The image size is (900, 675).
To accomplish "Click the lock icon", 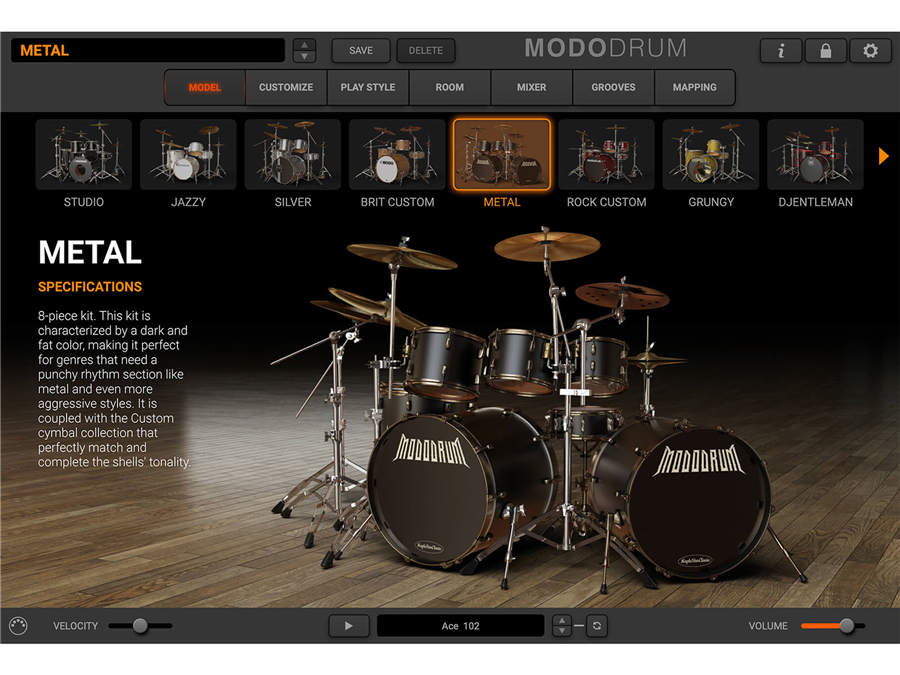I will tap(825, 51).
